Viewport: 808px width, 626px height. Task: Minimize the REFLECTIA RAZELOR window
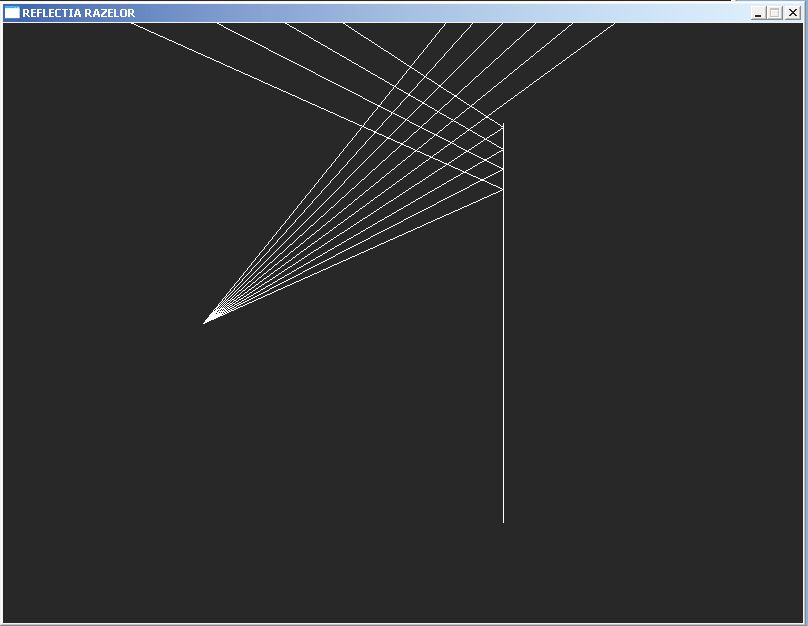tap(758, 13)
